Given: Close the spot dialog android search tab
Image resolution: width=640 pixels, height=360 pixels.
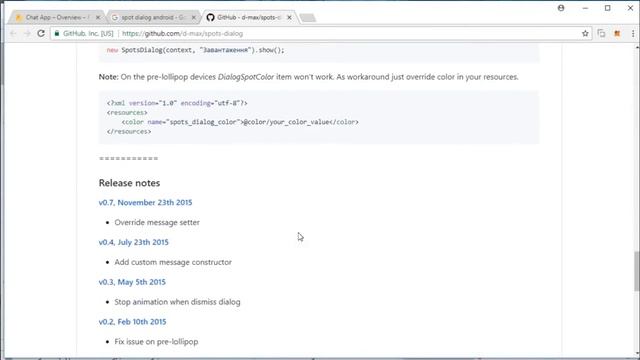Looking at the screenshot, I should (x=193, y=17).
